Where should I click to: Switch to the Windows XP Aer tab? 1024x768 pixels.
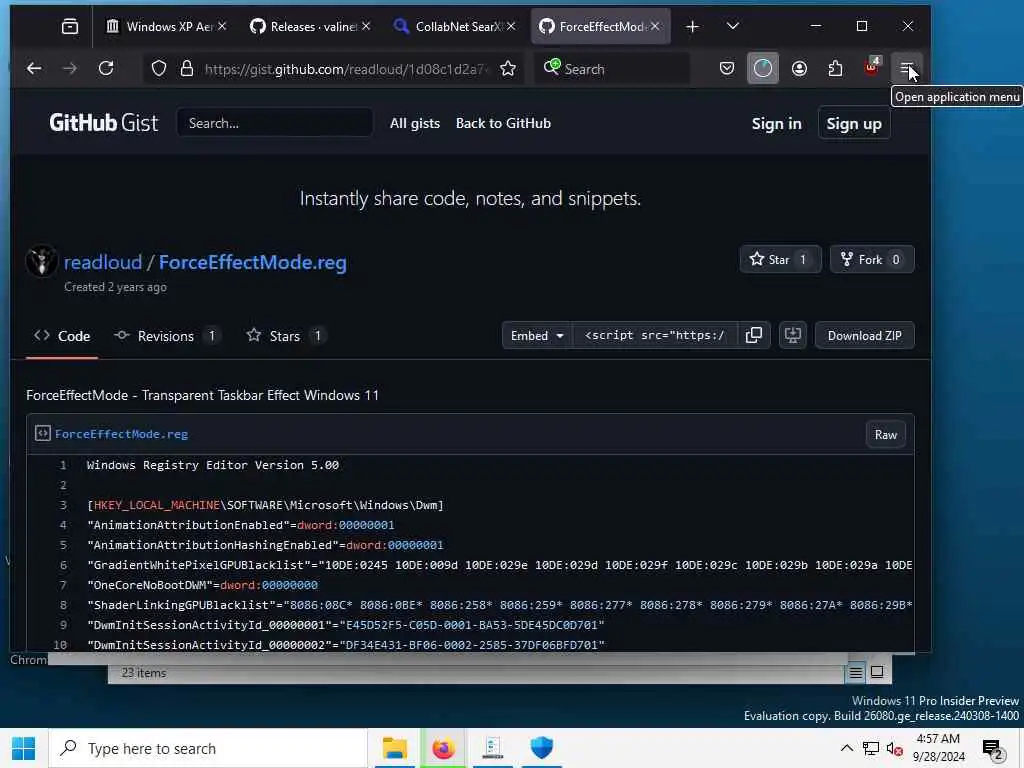coord(167,26)
